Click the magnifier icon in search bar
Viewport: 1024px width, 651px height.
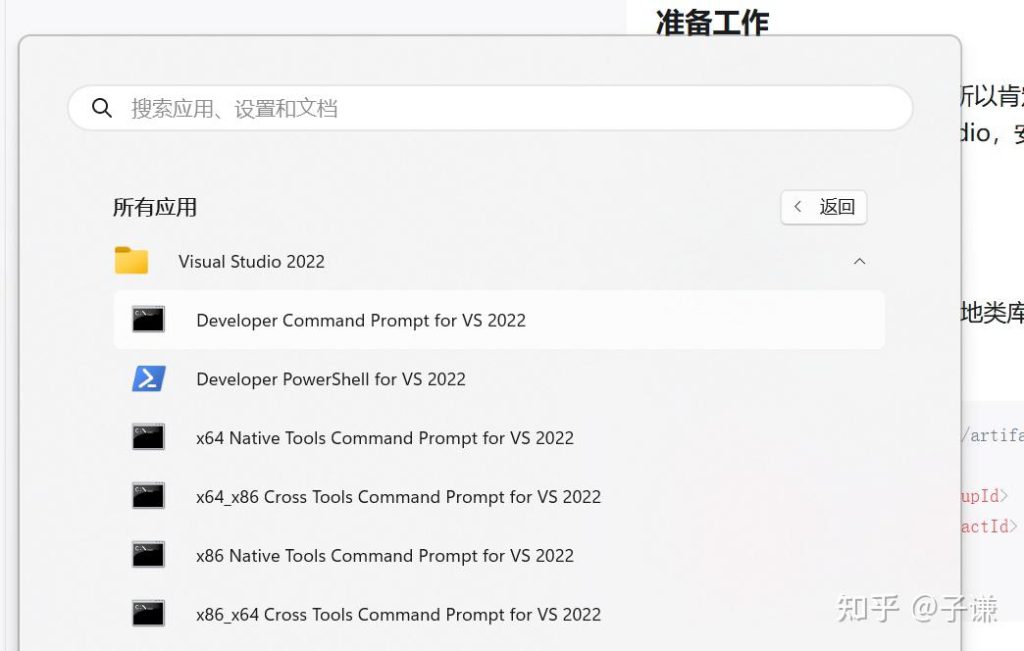(102, 108)
